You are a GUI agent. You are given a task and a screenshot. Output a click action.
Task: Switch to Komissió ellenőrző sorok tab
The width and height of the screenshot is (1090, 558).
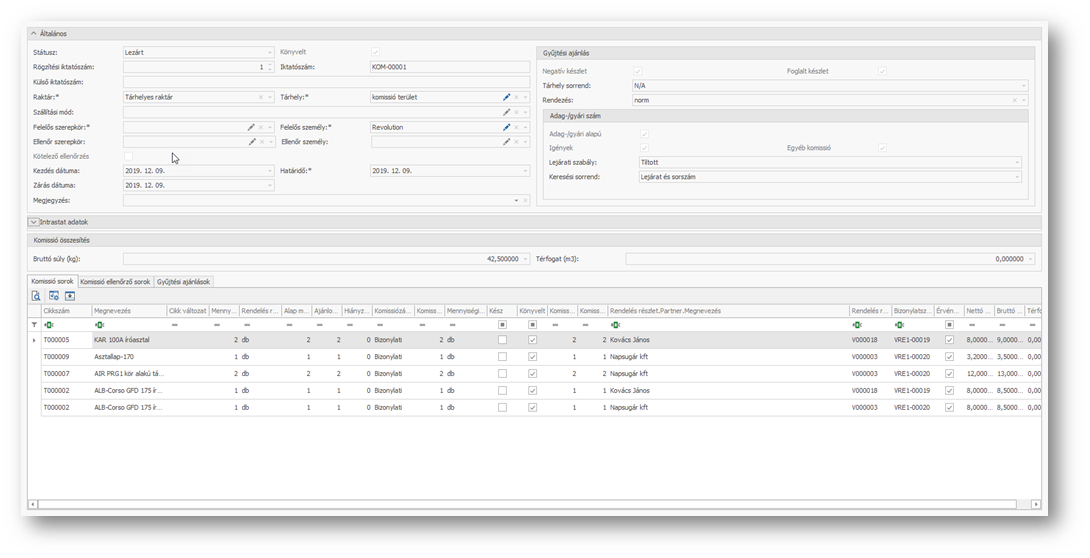(115, 282)
